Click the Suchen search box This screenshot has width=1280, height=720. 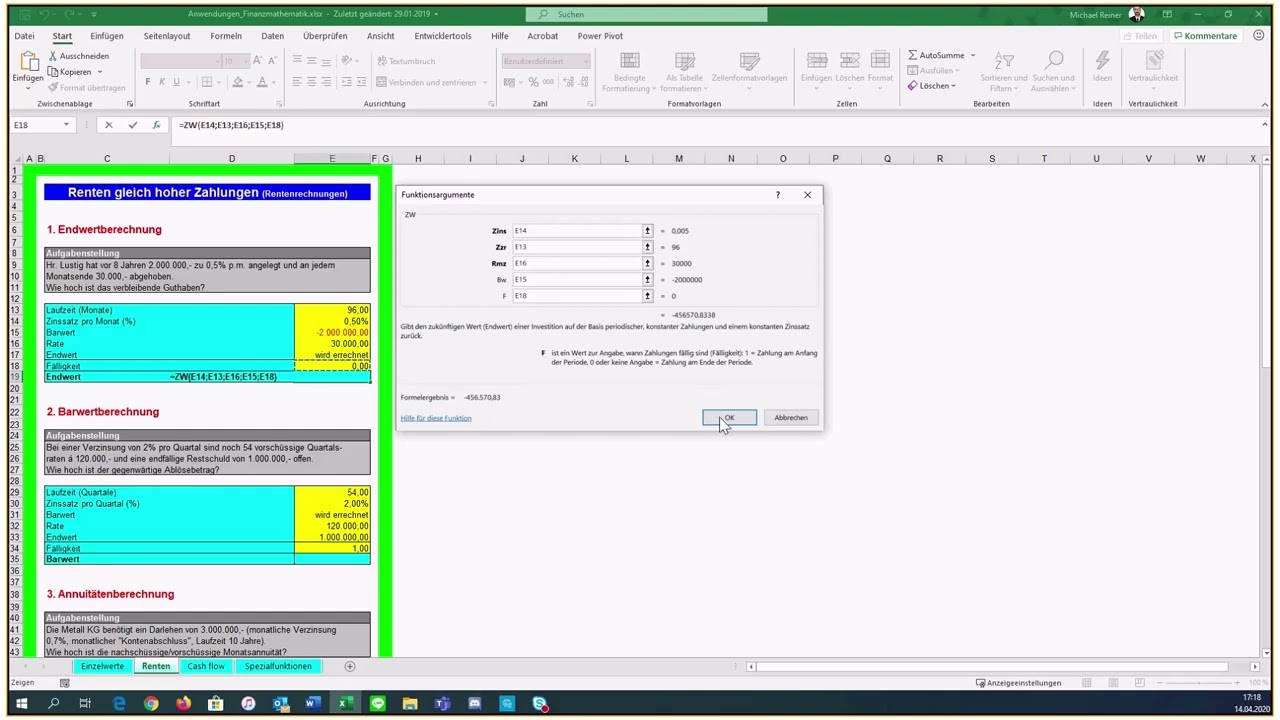click(647, 14)
